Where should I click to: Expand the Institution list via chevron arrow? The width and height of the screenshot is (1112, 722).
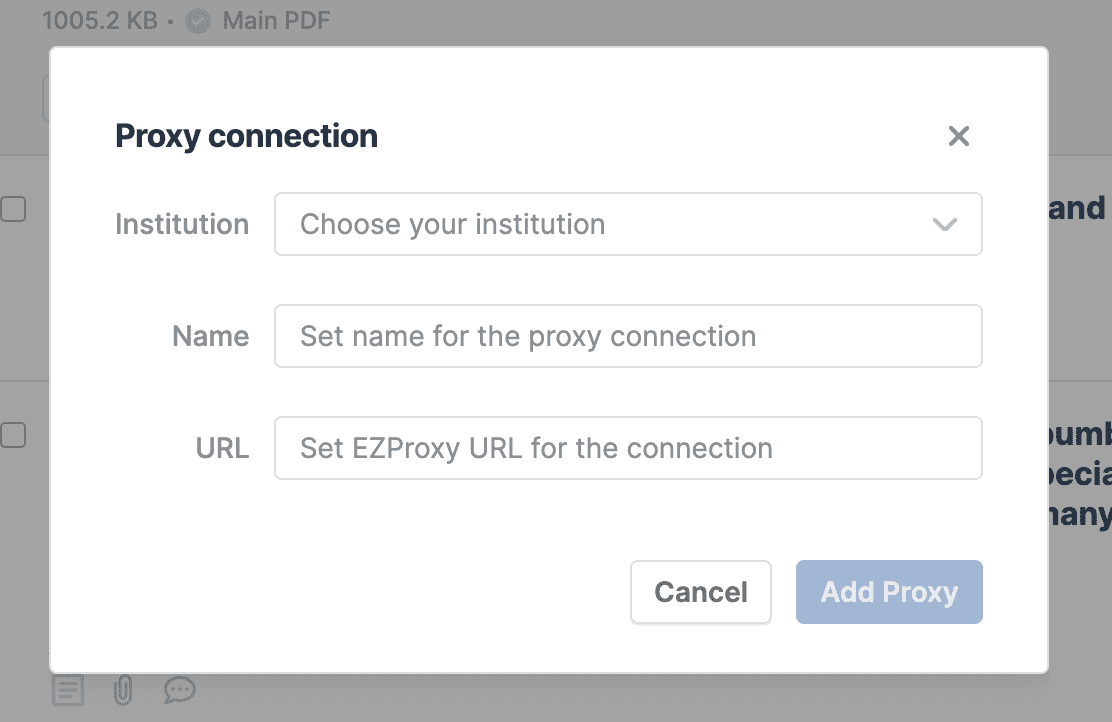pyautogui.click(x=944, y=224)
